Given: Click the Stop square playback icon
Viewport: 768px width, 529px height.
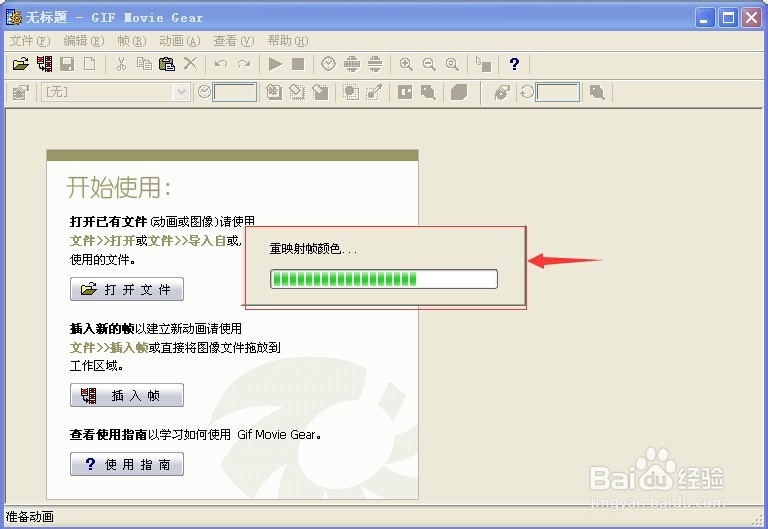Looking at the screenshot, I should [x=298, y=64].
